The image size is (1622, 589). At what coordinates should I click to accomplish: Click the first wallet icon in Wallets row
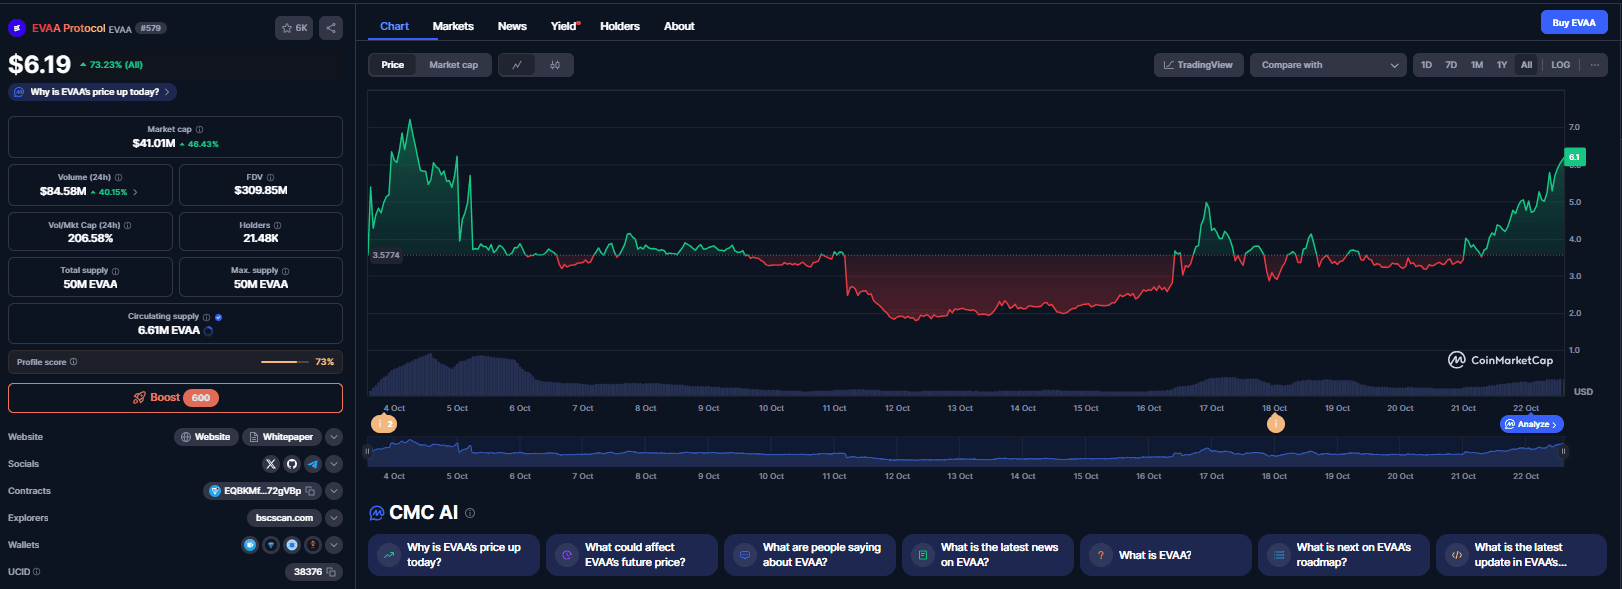[x=250, y=545]
